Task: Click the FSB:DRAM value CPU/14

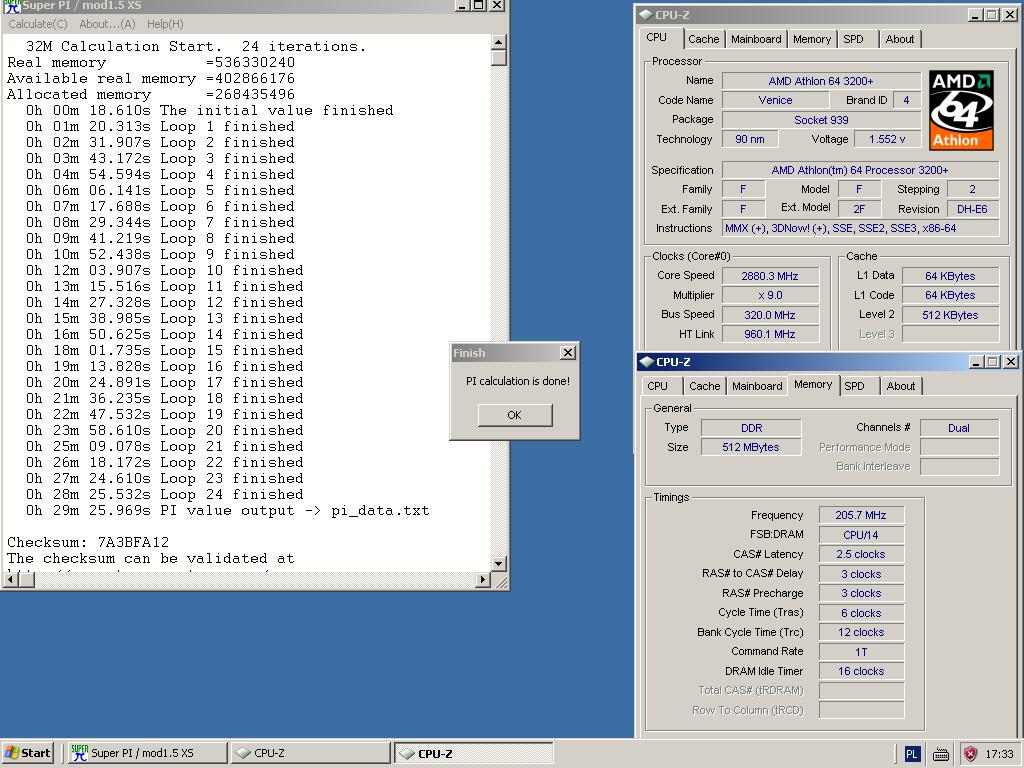Action: click(x=861, y=535)
